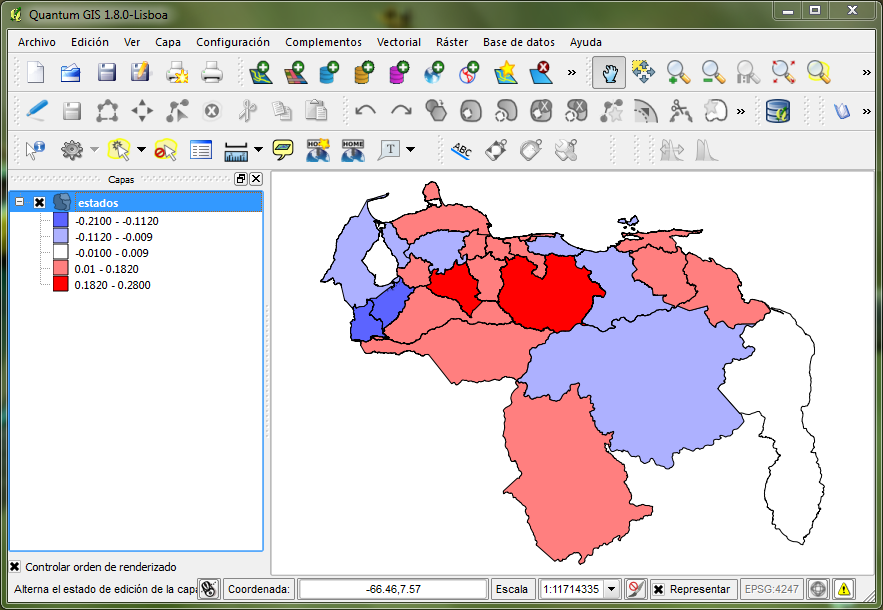Expand navigation toolbar overflow chevron after zoom icons
Image resolution: width=883 pixels, height=610 pixels.
click(867, 73)
